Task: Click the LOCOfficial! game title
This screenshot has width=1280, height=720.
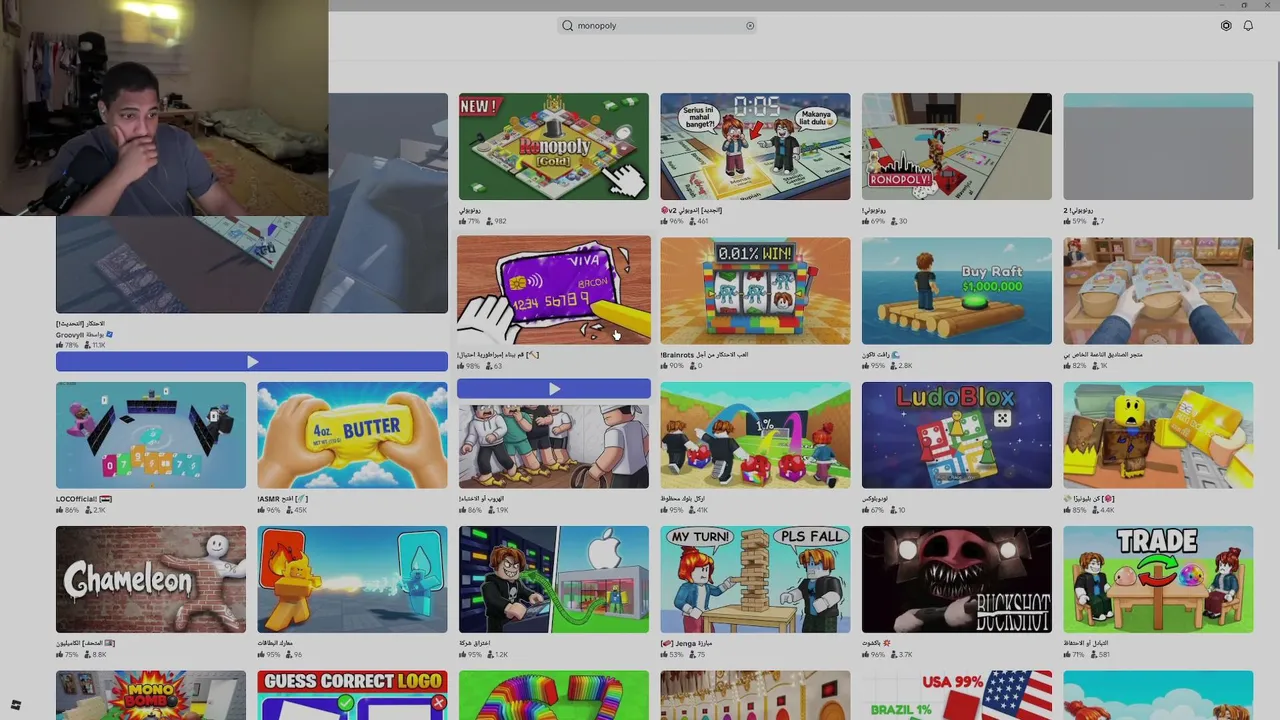Action: (84, 499)
